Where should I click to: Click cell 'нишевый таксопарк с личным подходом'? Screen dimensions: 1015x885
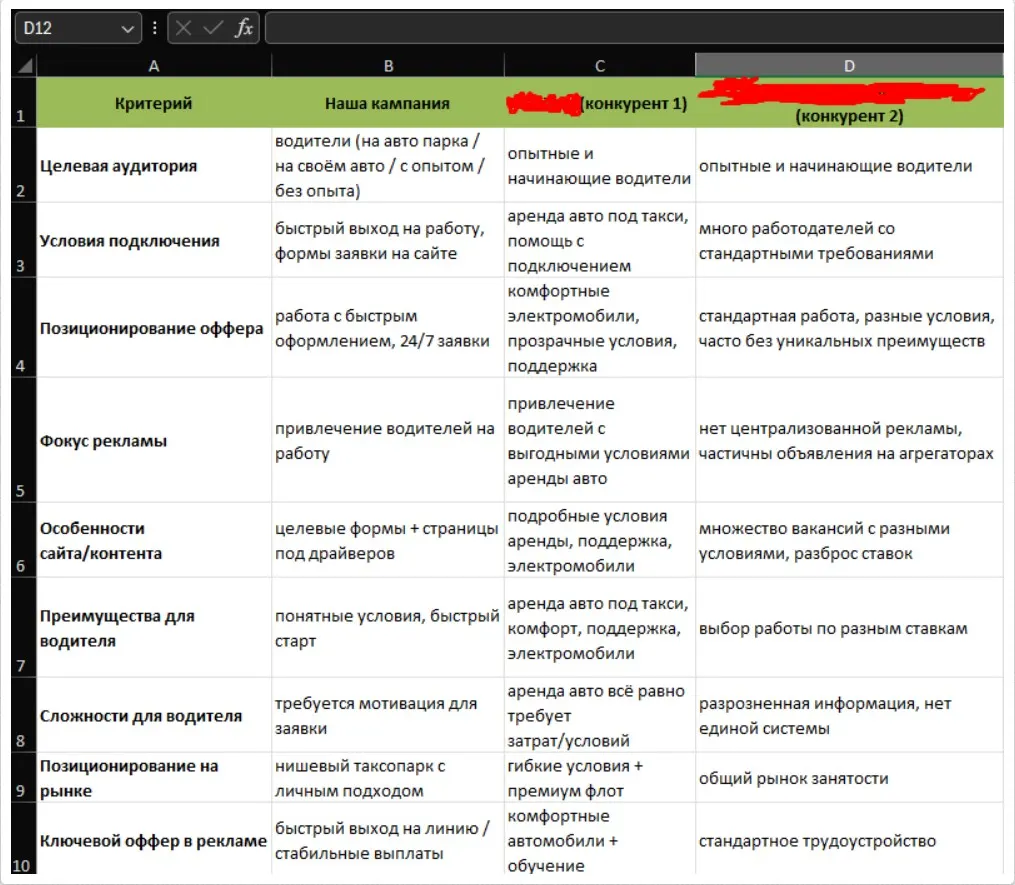click(x=388, y=778)
